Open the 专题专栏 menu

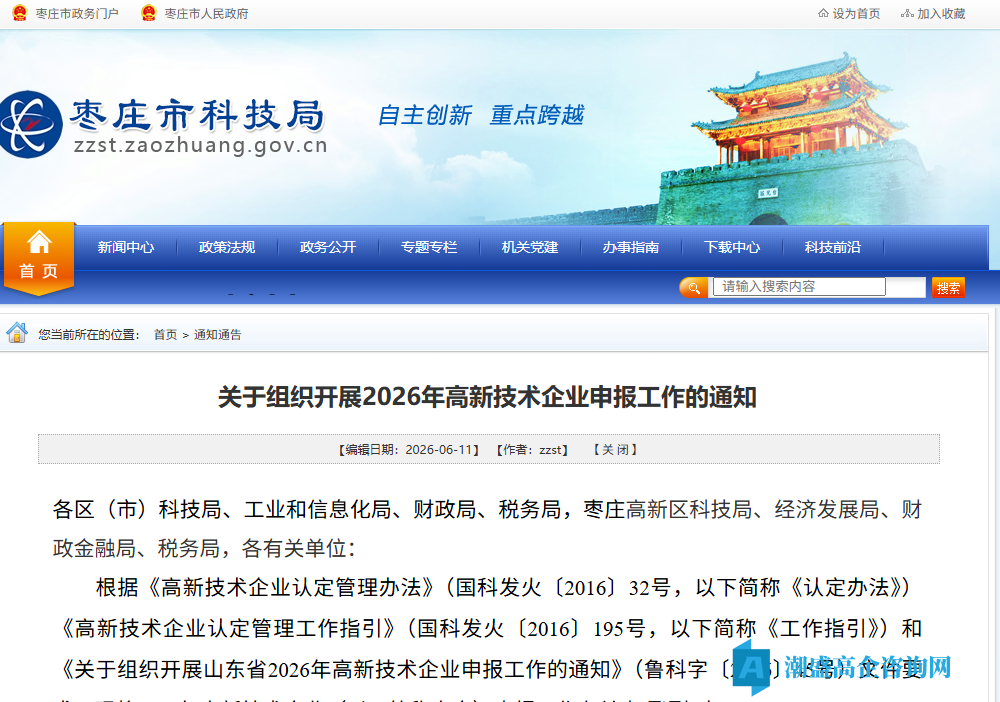coord(429,247)
